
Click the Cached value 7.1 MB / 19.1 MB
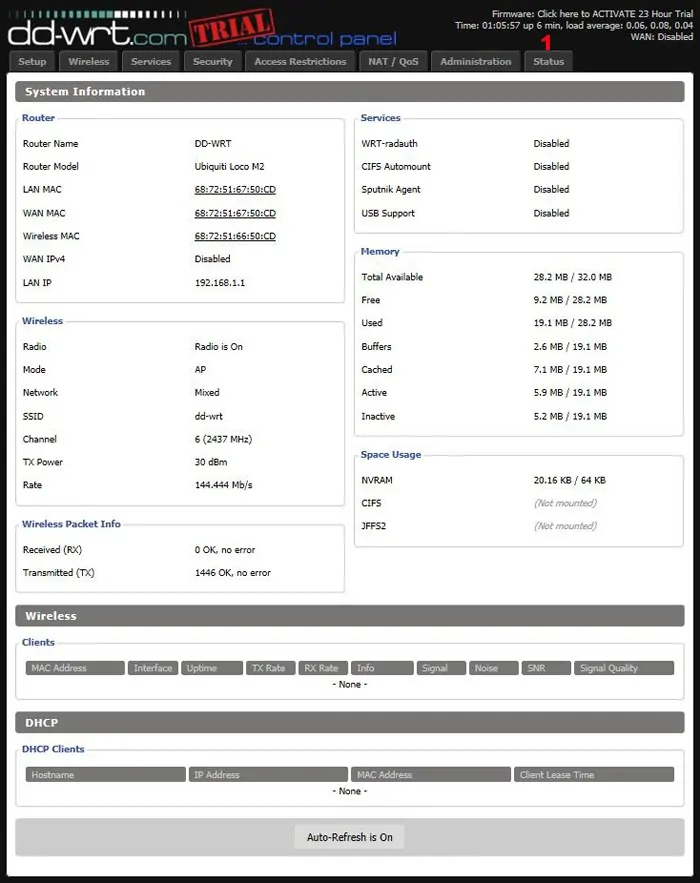tap(570, 370)
